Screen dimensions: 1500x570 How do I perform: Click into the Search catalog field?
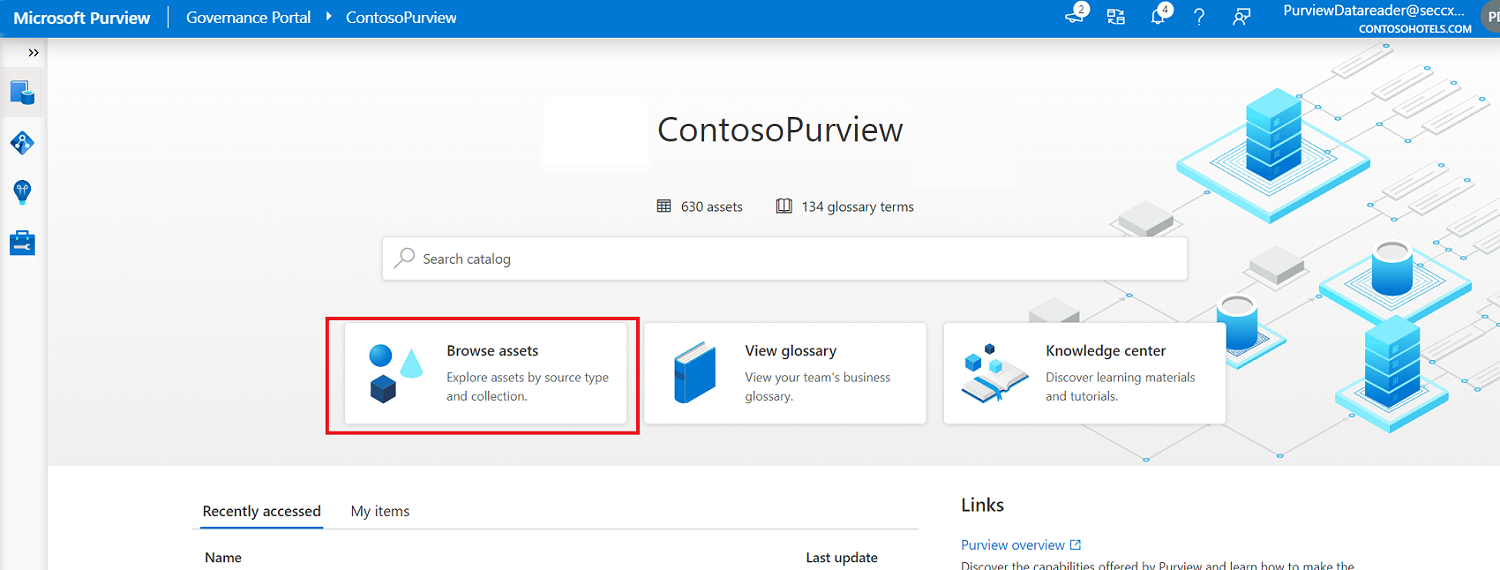click(785, 259)
